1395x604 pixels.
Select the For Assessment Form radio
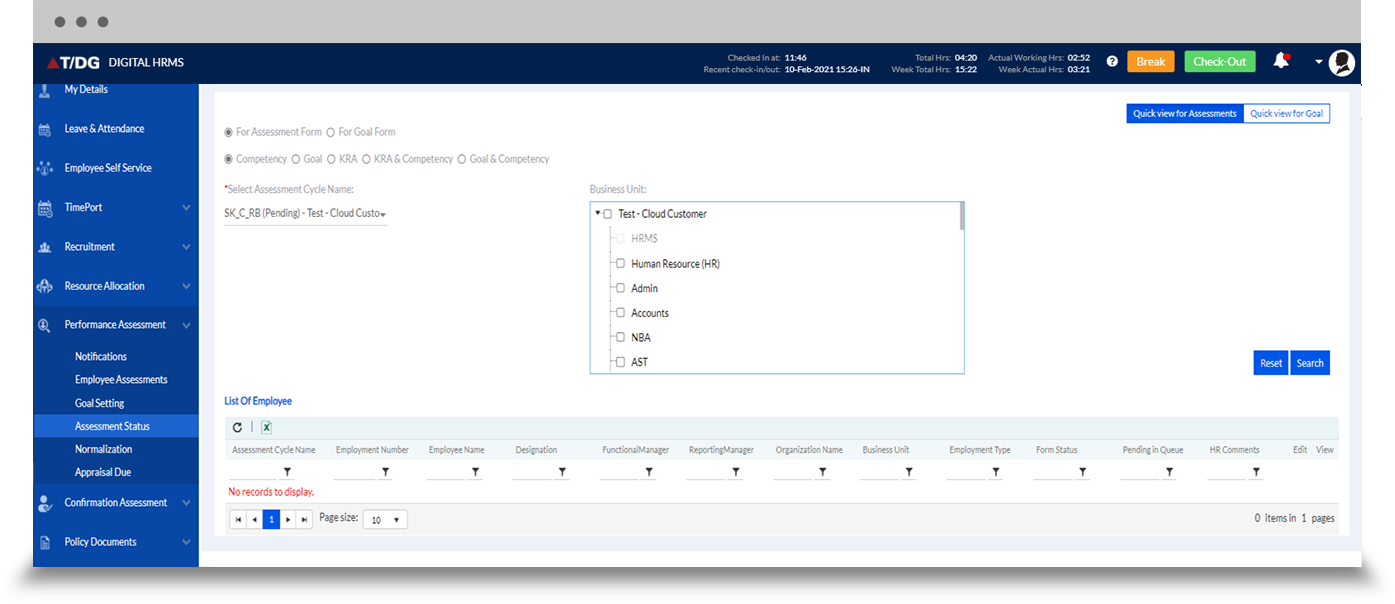[x=229, y=132]
